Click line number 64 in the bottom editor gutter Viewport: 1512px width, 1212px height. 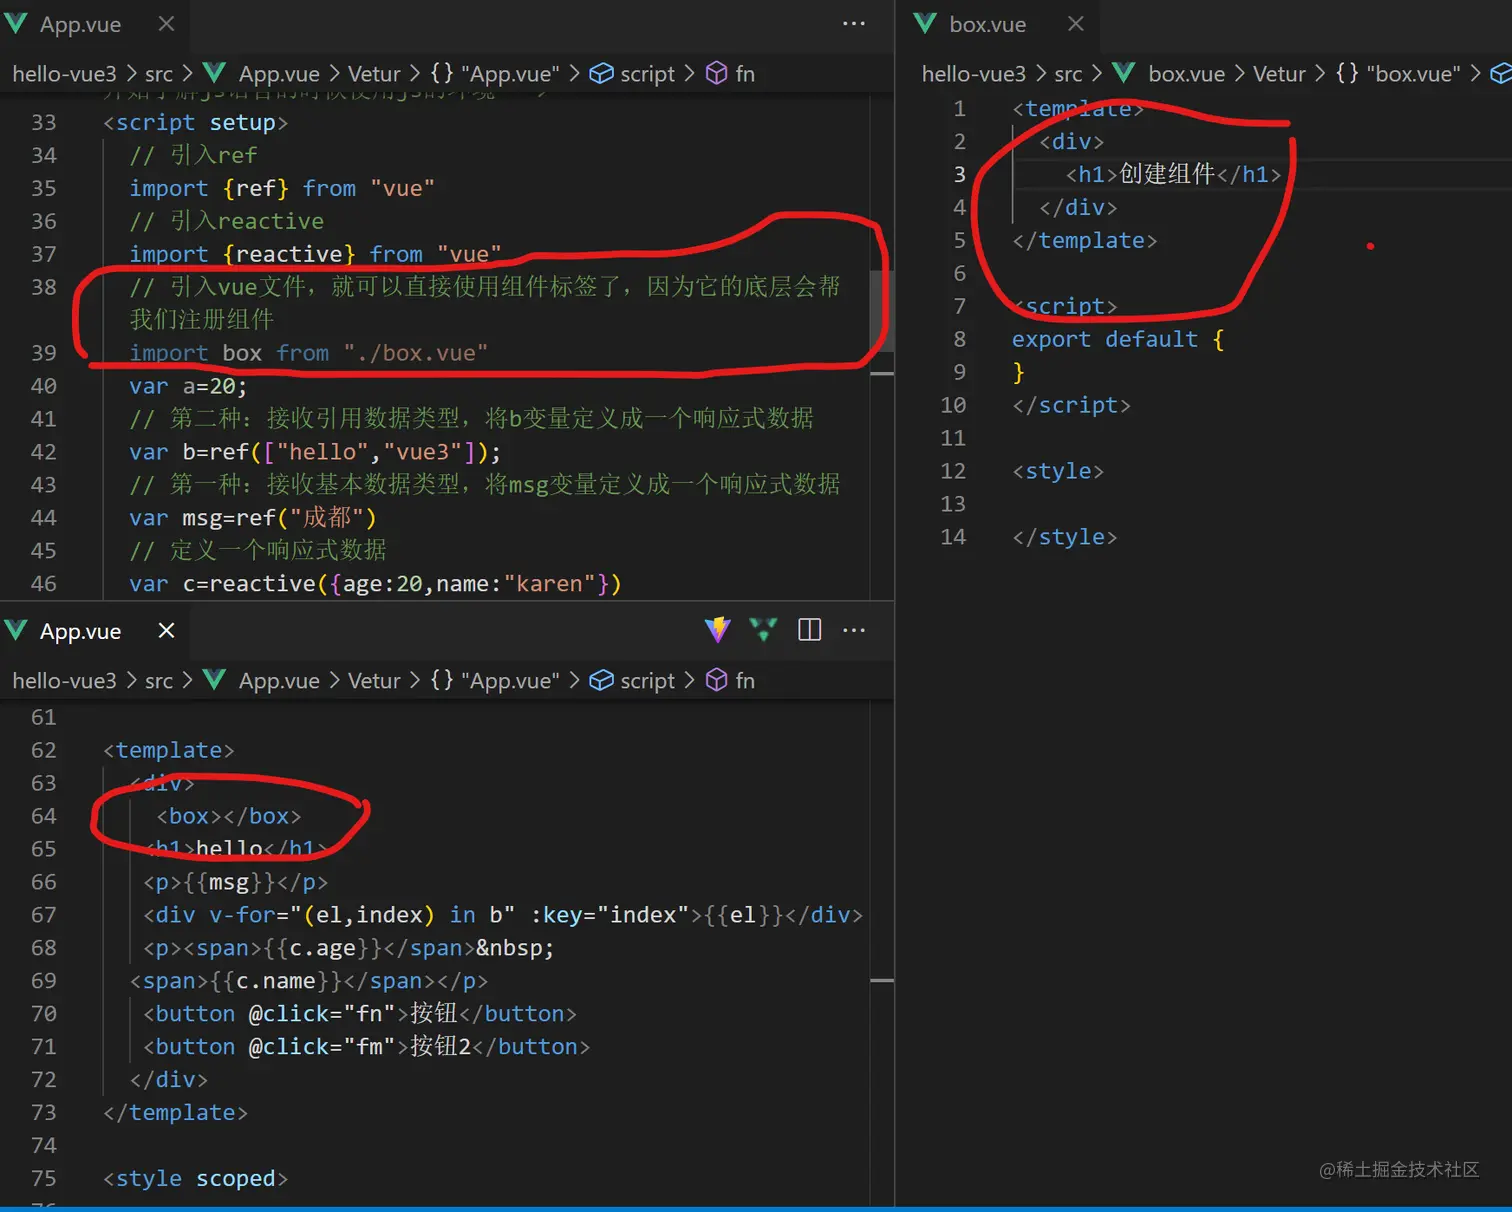pos(44,816)
